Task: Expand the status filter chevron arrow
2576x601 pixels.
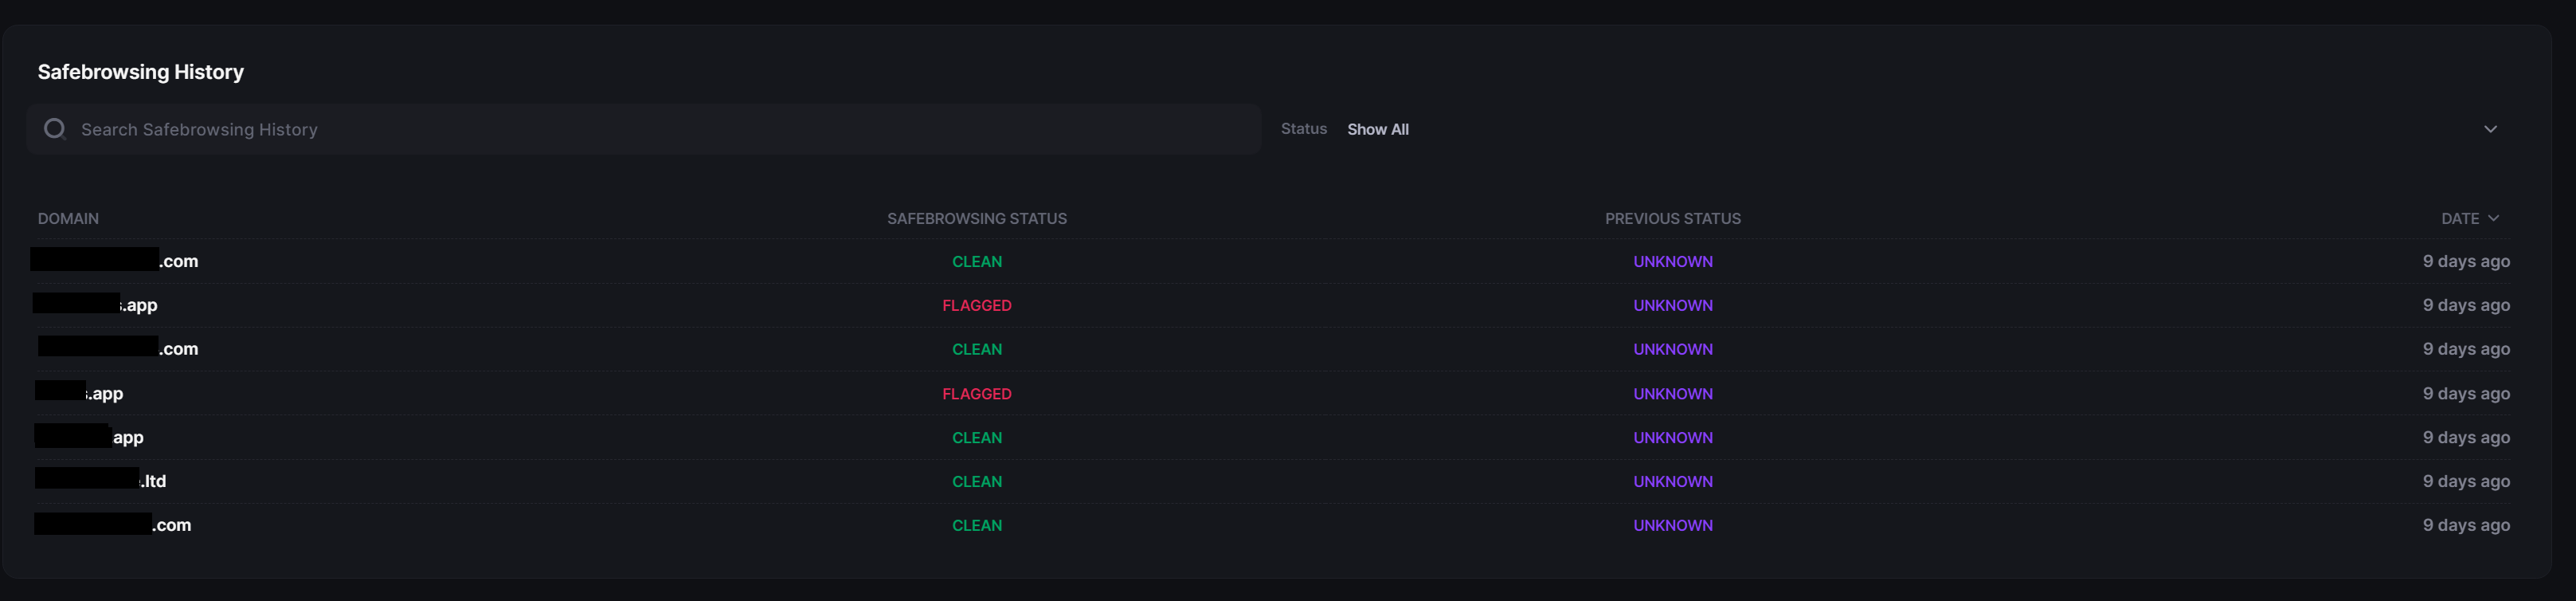Action: tap(2490, 129)
